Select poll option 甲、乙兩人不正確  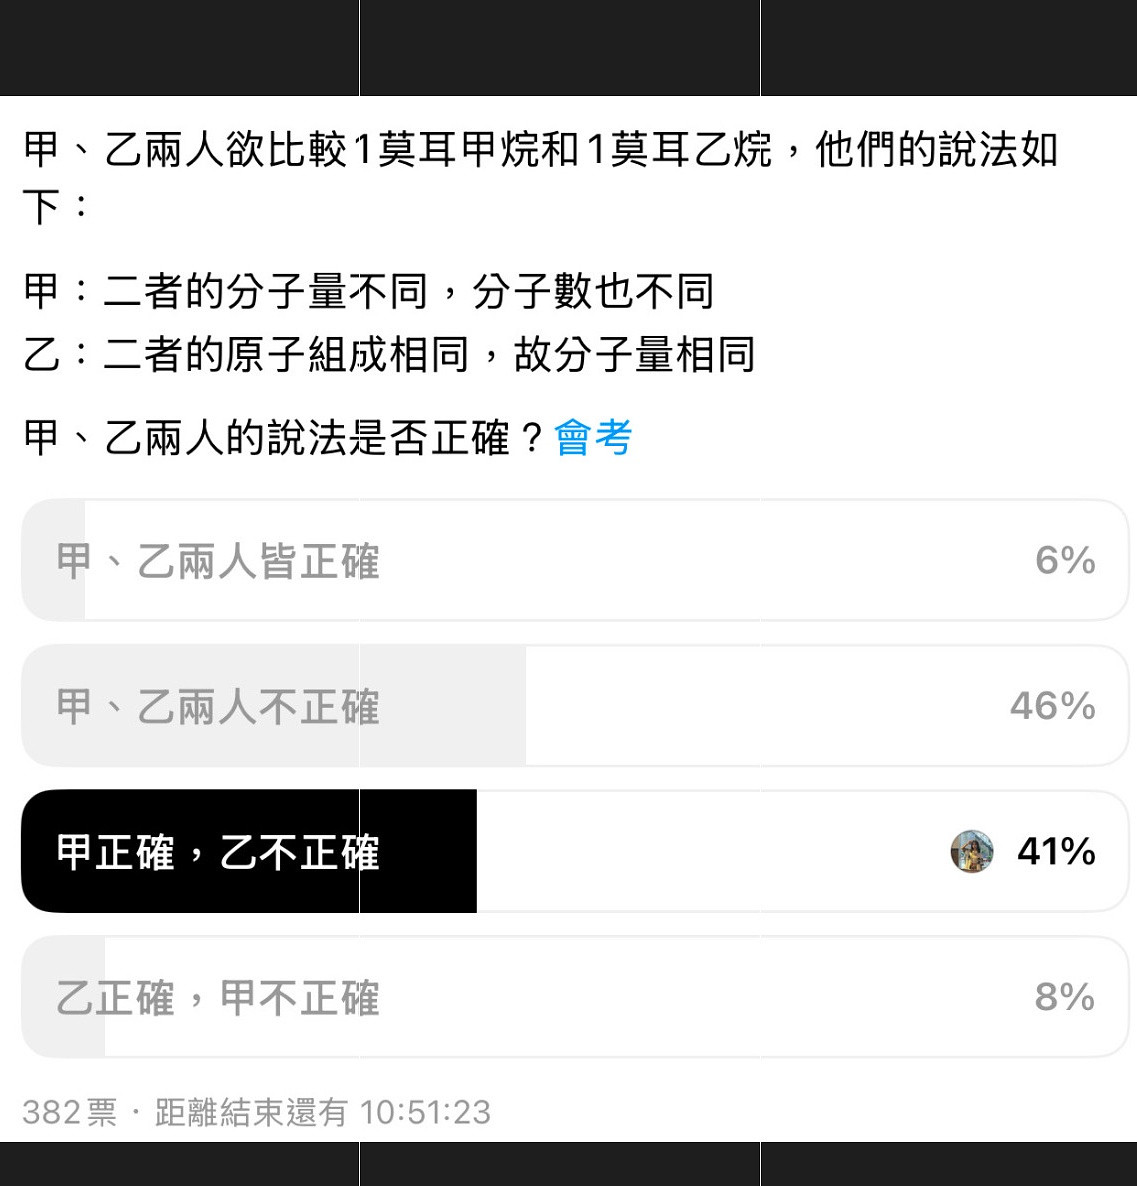coord(575,706)
